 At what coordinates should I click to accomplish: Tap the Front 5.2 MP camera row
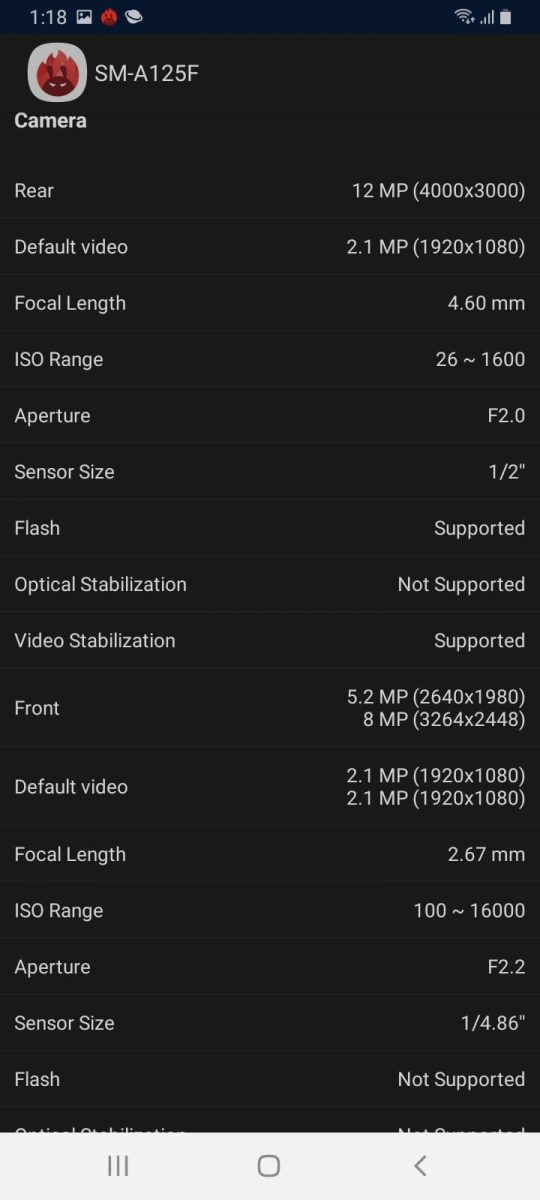(x=270, y=707)
